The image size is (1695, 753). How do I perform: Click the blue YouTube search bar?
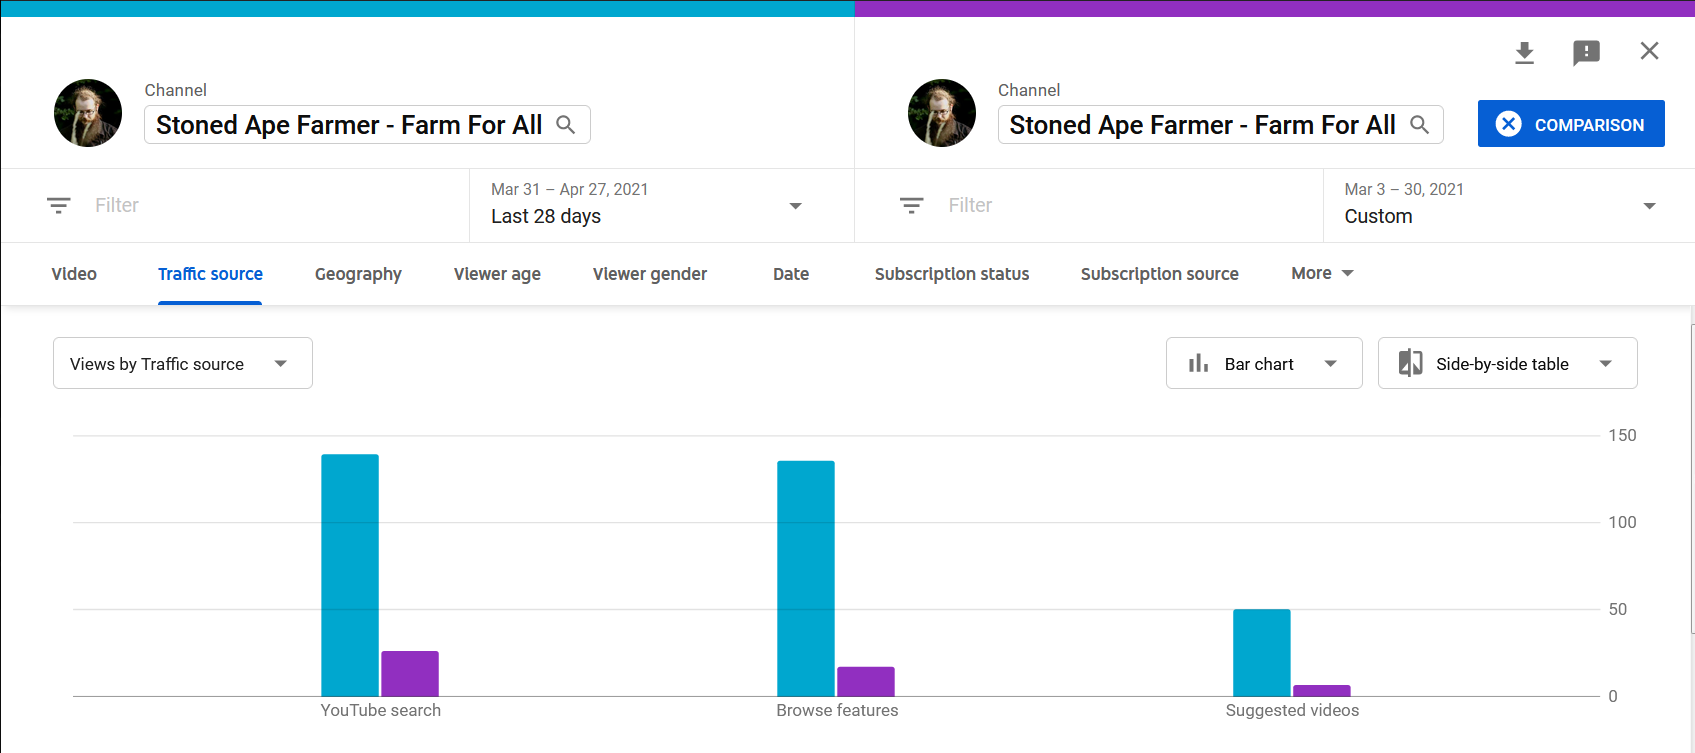(350, 575)
